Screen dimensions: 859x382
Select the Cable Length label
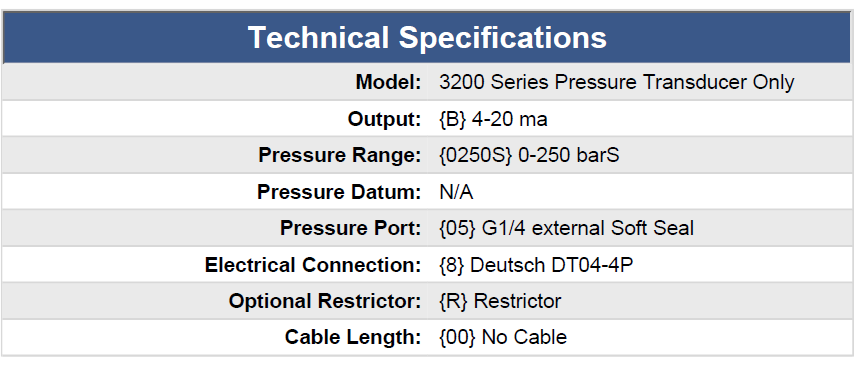pos(353,337)
